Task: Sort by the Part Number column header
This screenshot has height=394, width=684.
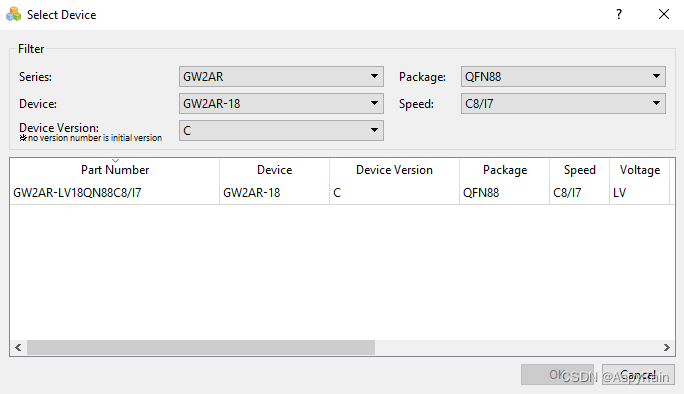Action: (115, 170)
